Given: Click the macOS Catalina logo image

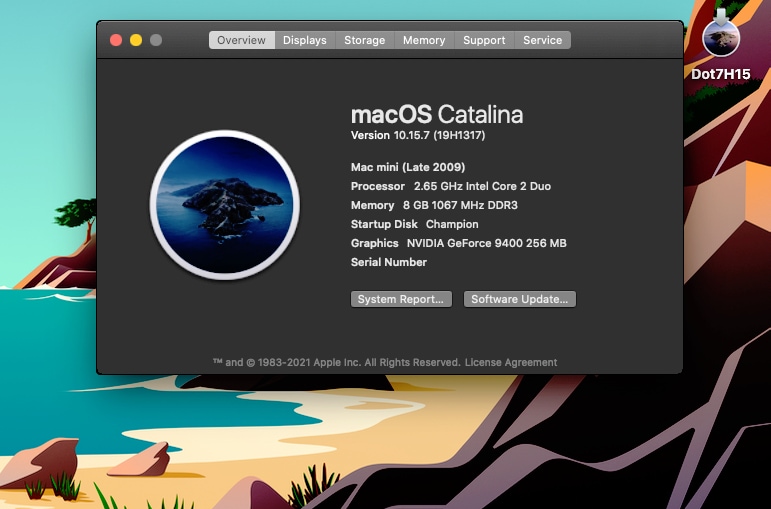Looking at the screenshot, I should click(x=225, y=205).
